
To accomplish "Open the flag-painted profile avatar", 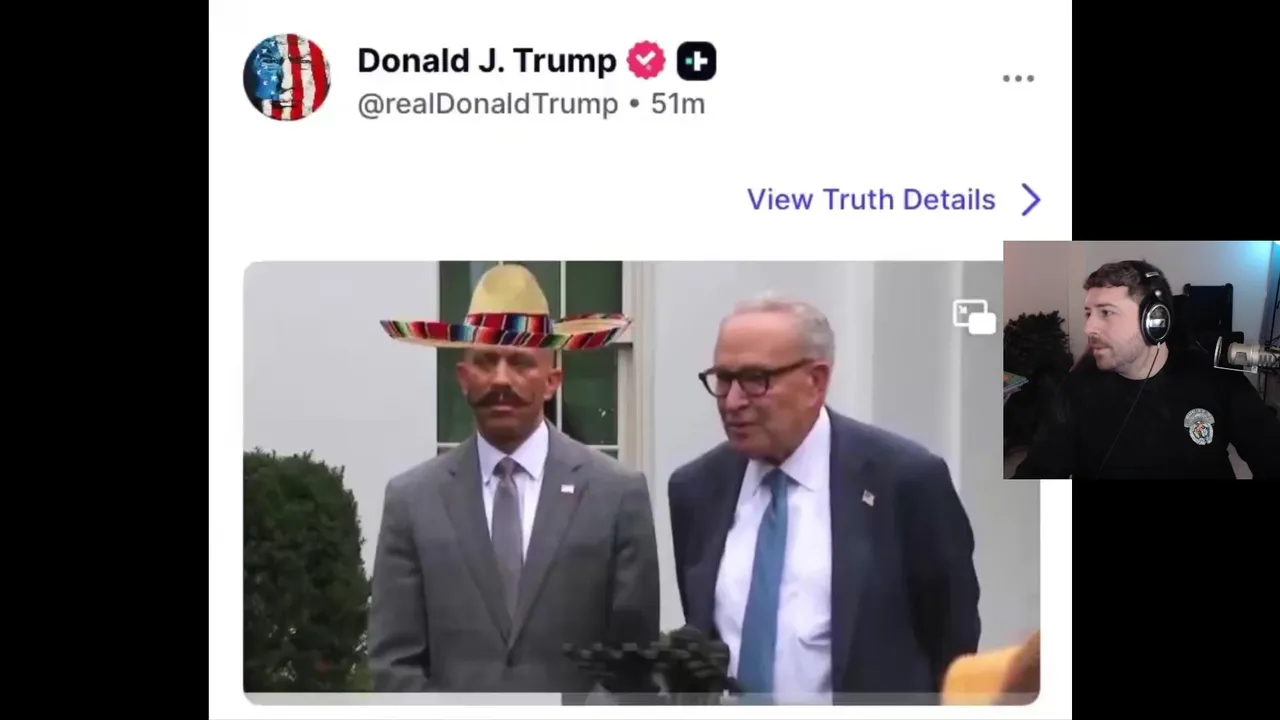I will (287, 77).
